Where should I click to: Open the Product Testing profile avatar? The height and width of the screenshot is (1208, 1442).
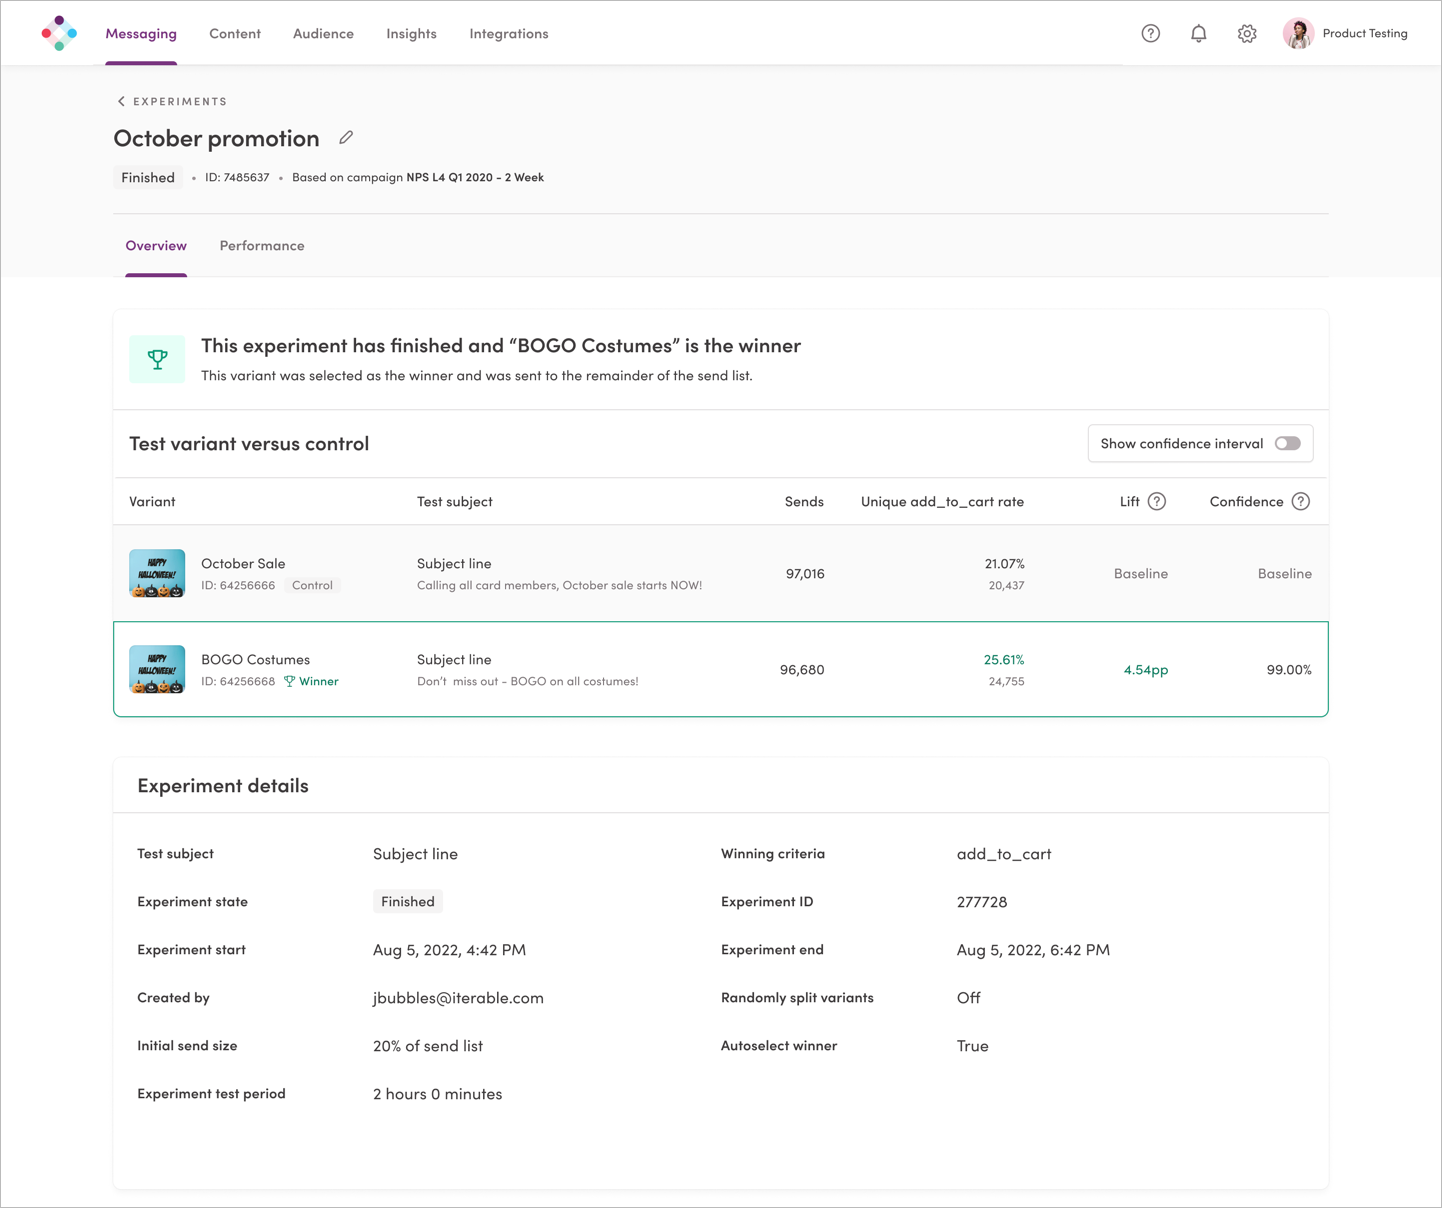tap(1298, 33)
